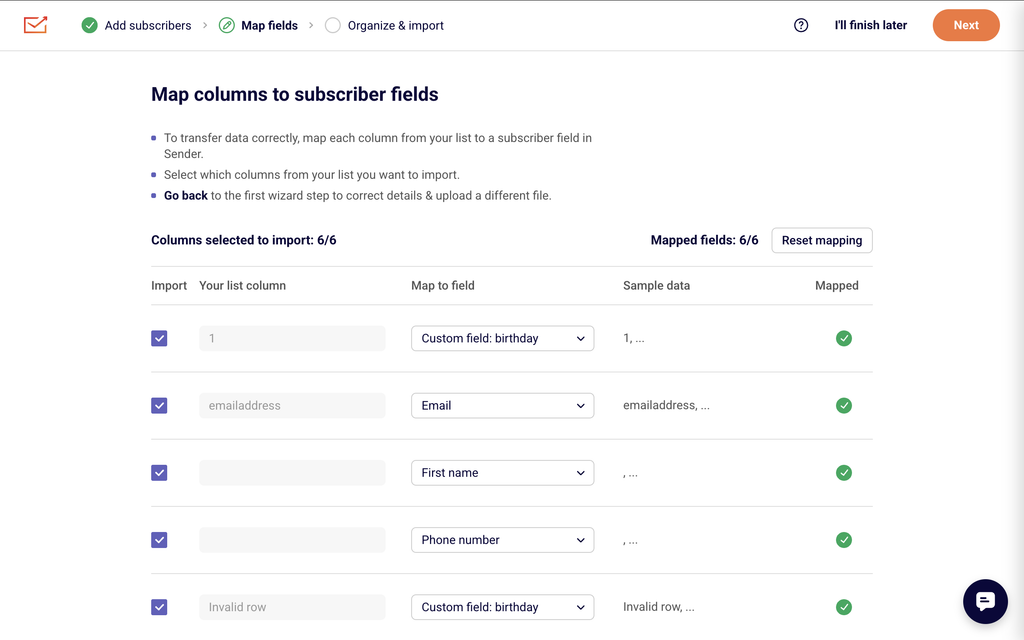Uncheck import checkbox in Phone number row

(159, 540)
